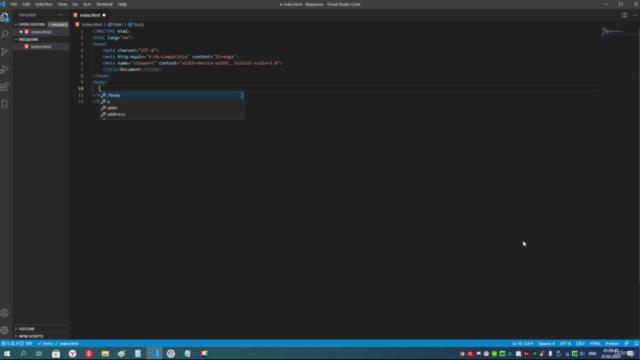Click the volume icon in system tray
This screenshot has width=640, height=360.
(x=582, y=353)
